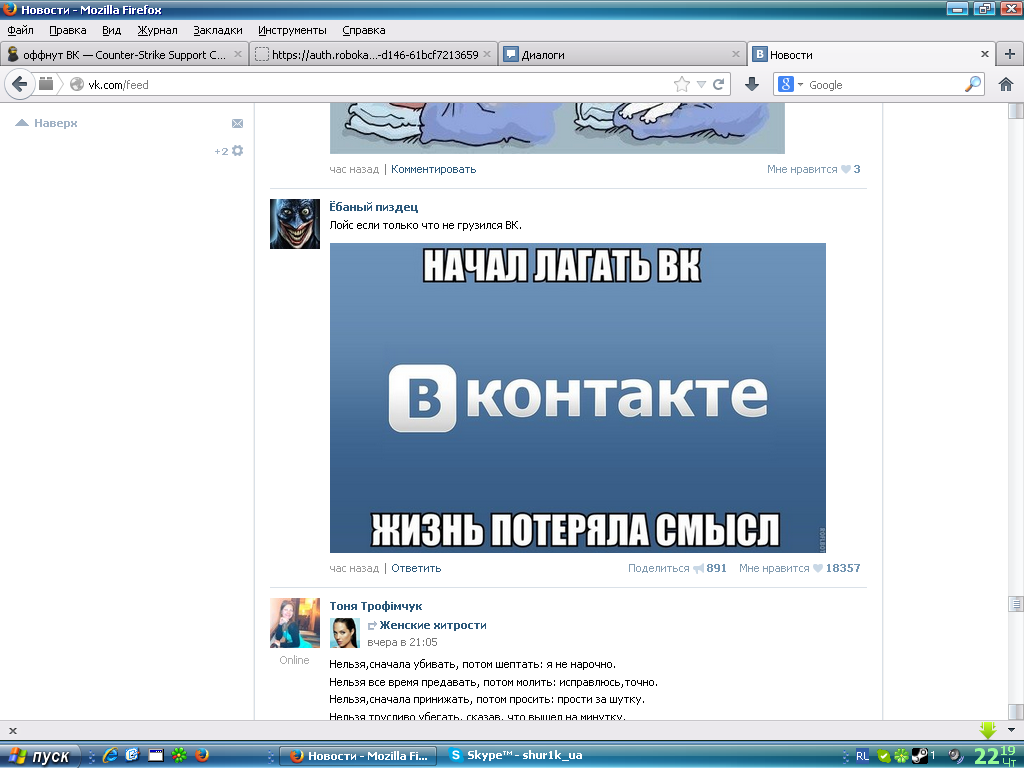Open the Инструменты menu
This screenshot has width=1024, height=768.
(x=292, y=30)
